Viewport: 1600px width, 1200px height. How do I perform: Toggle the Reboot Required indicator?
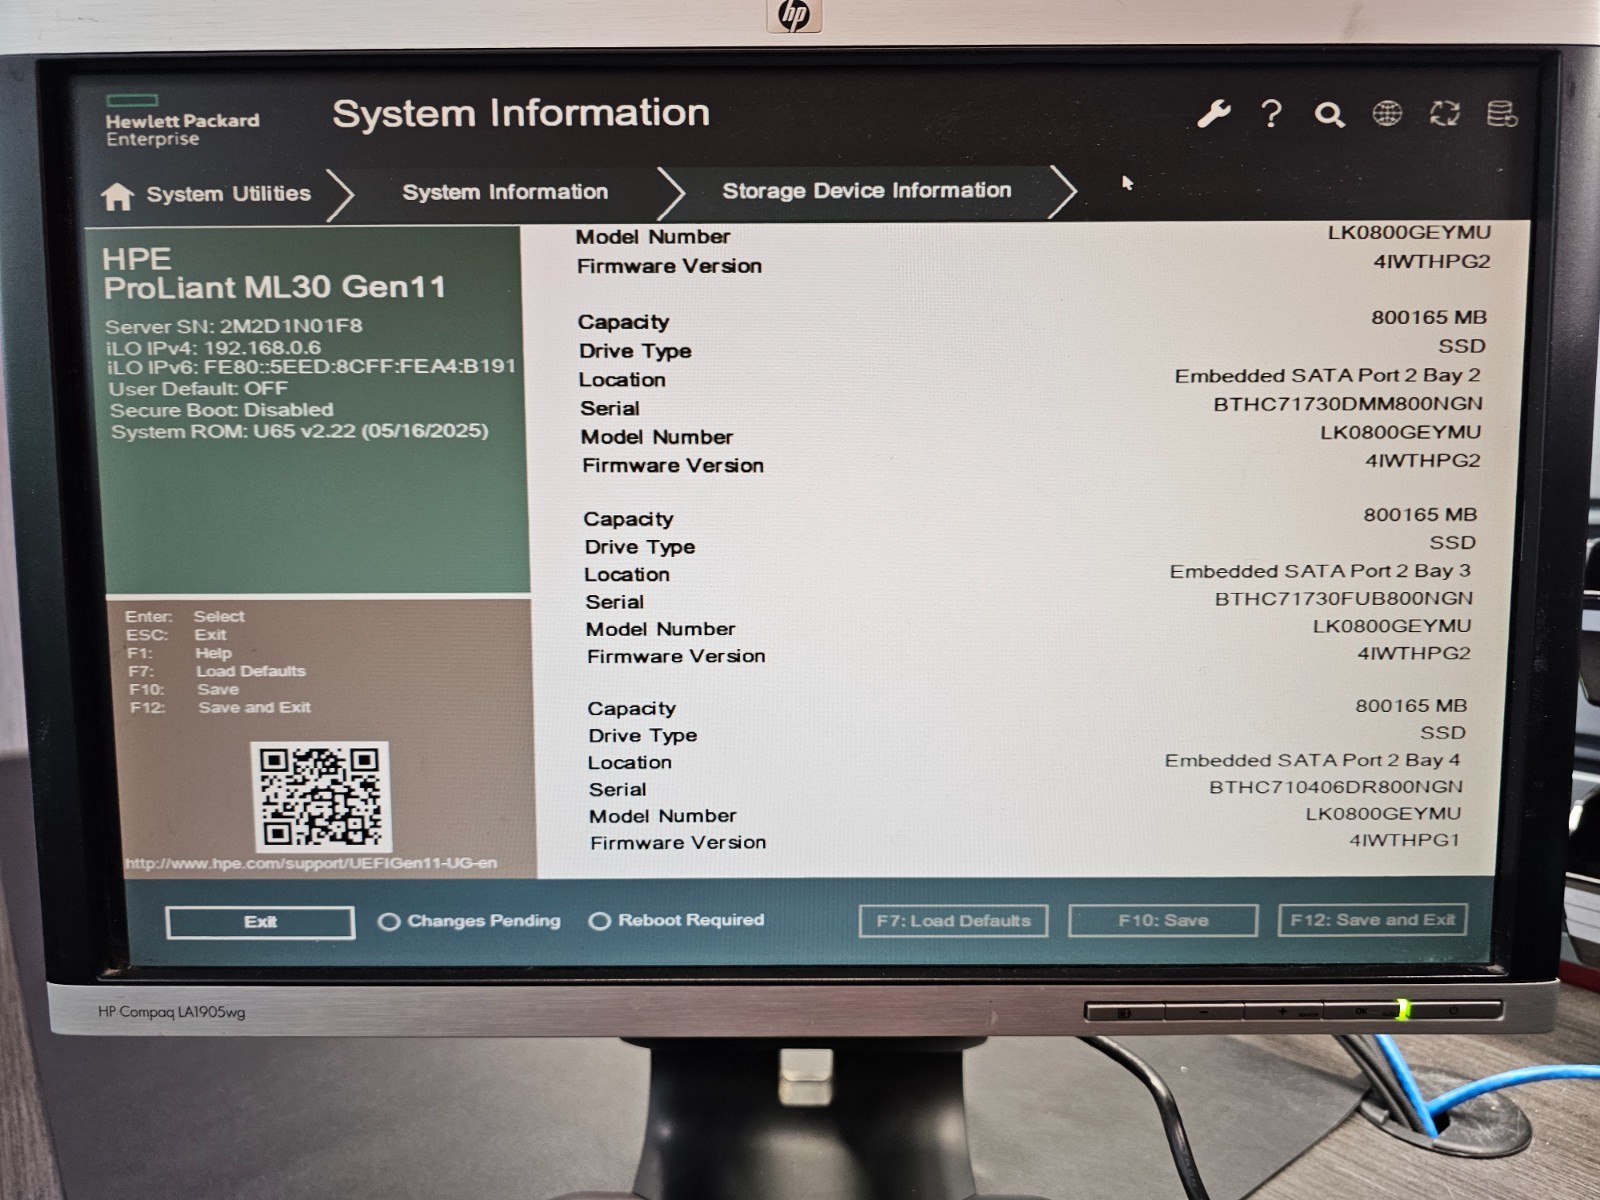click(x=599, y=920)
